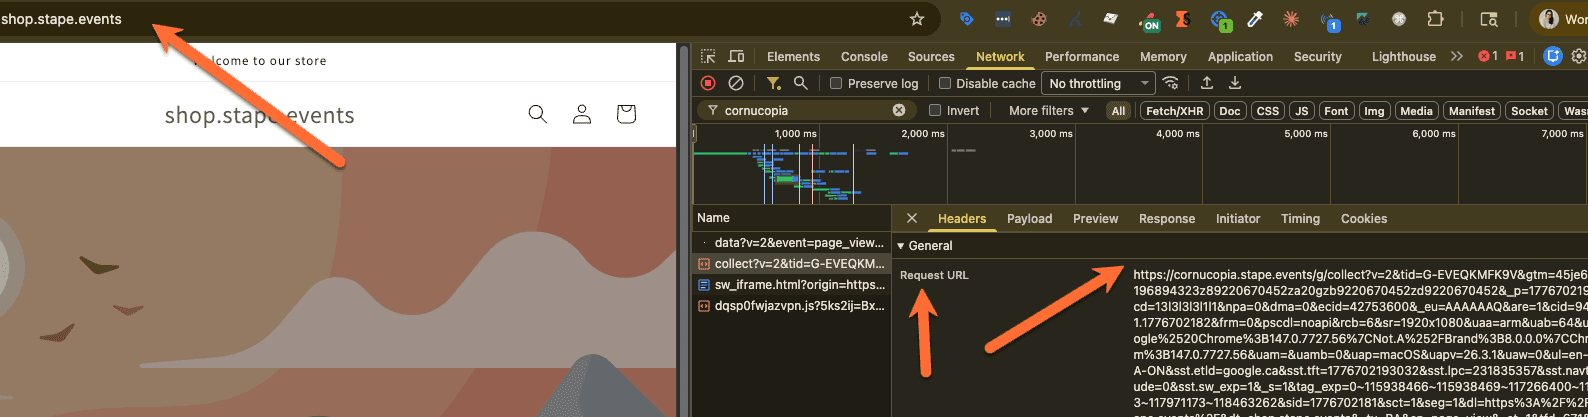Stop recording network log
1588x417 pixels.
pos(708,83)
